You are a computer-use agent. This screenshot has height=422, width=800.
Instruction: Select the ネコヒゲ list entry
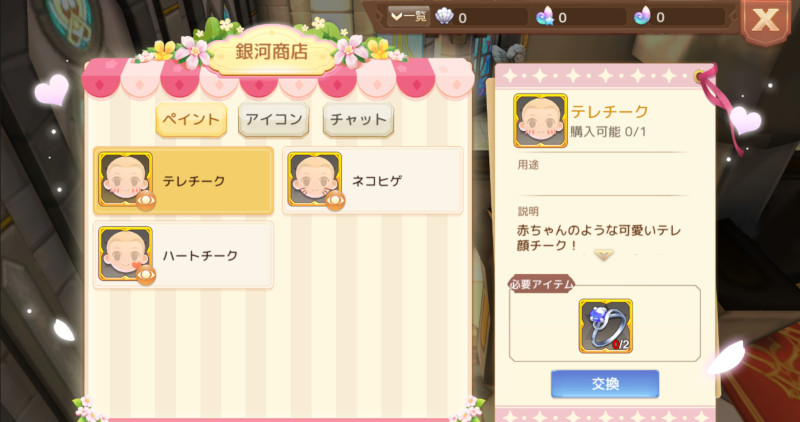coord(373,180)
